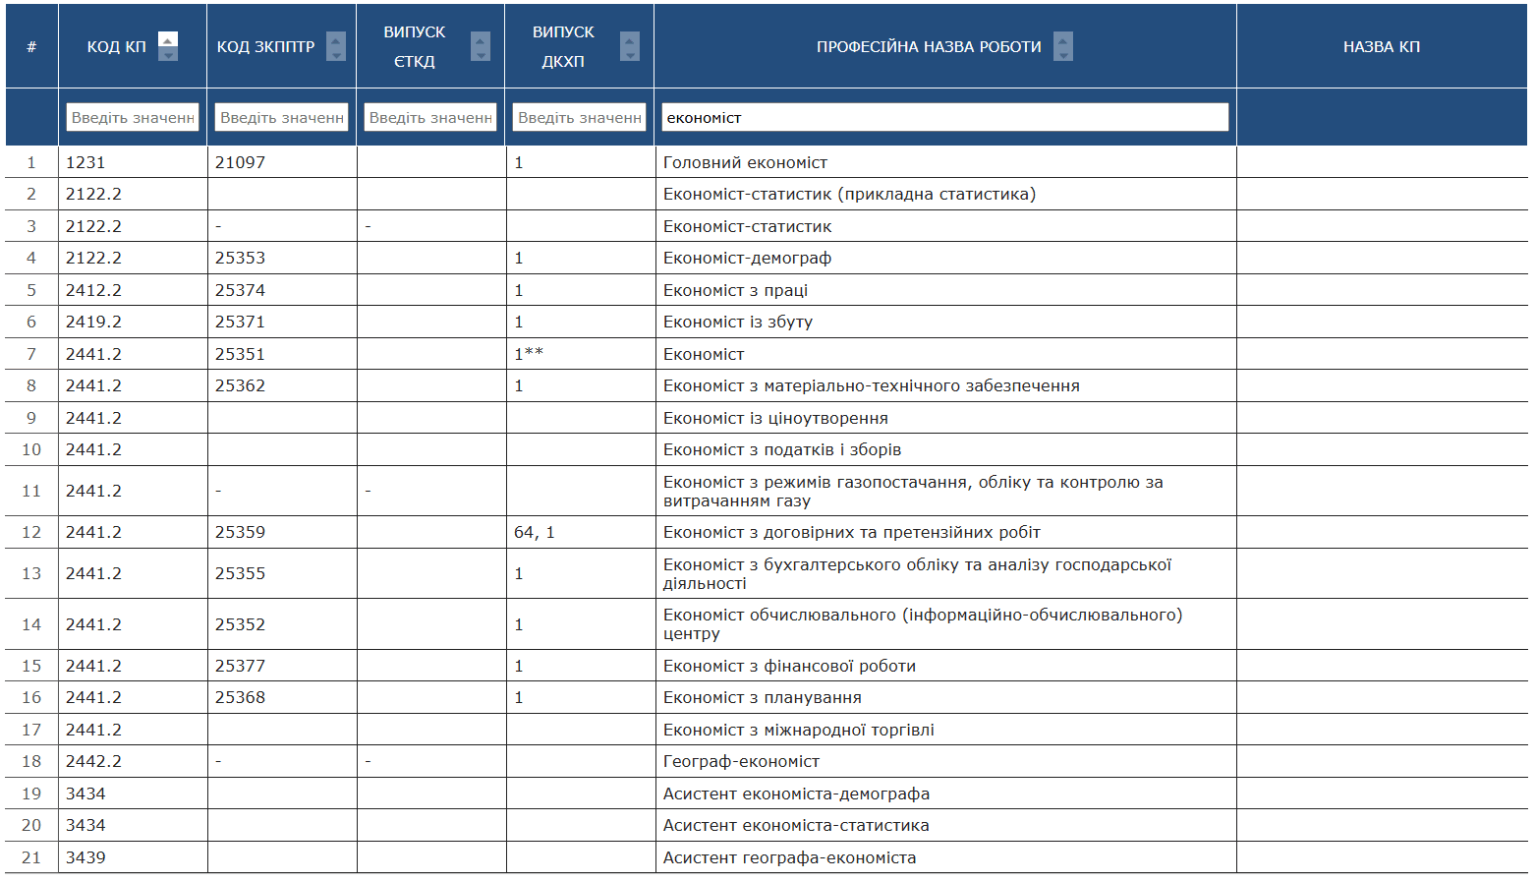Toggle sort arrows in ВИПУСК ДКХП column
Image resolution: width=1536 pixels, height=882 pixels.
[x=629, y=46]
